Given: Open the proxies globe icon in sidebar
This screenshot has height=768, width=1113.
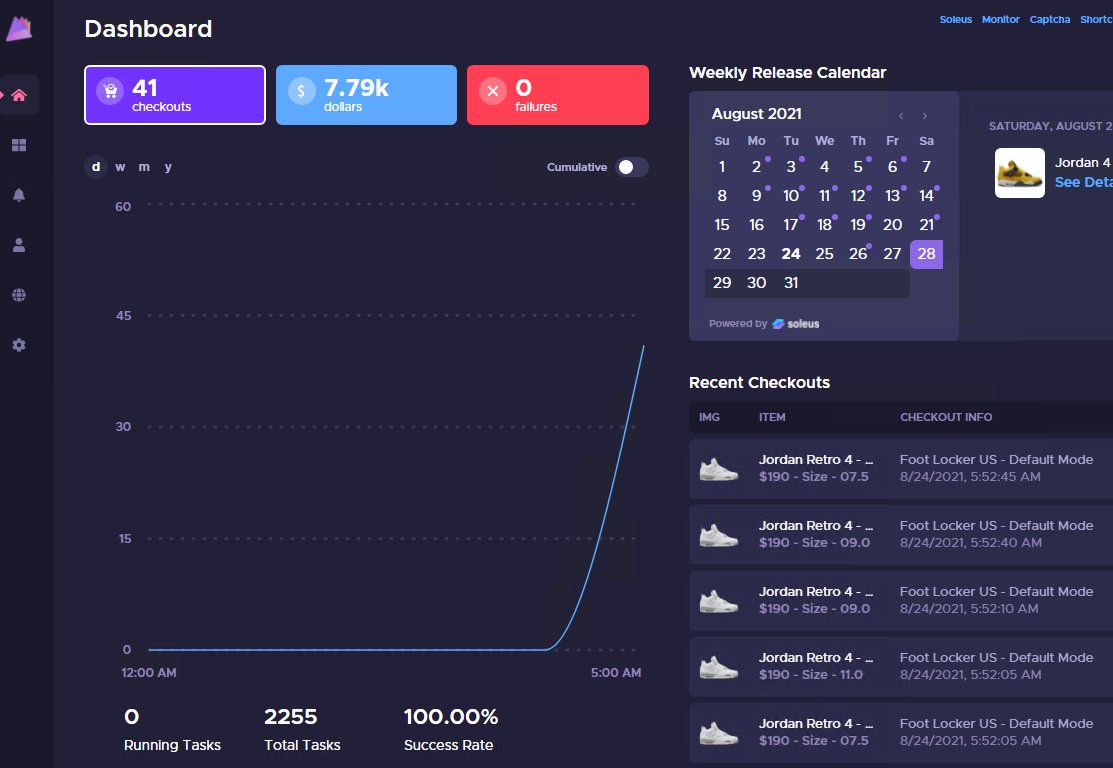Looking at the screenshot, I should click(19, 295).
